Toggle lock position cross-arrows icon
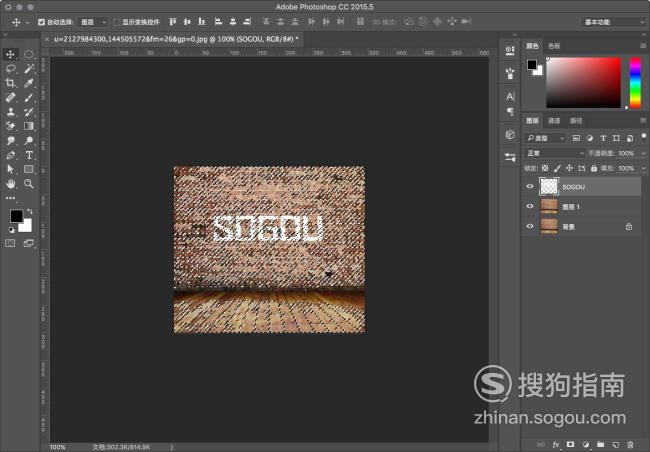This screenshot has height=452, width=650. click(569, 168)
